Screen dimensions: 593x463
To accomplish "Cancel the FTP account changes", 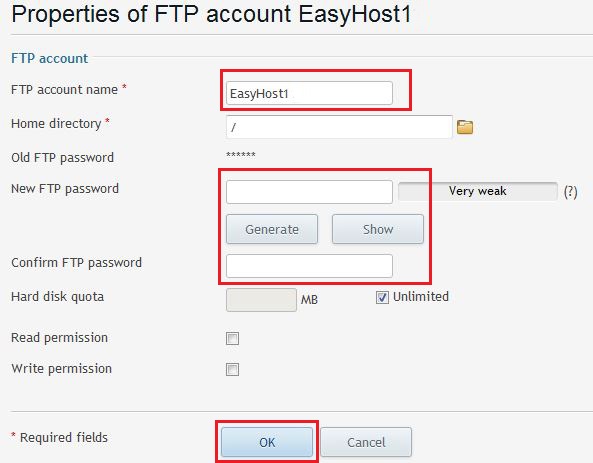I will [x=366, y=442].
